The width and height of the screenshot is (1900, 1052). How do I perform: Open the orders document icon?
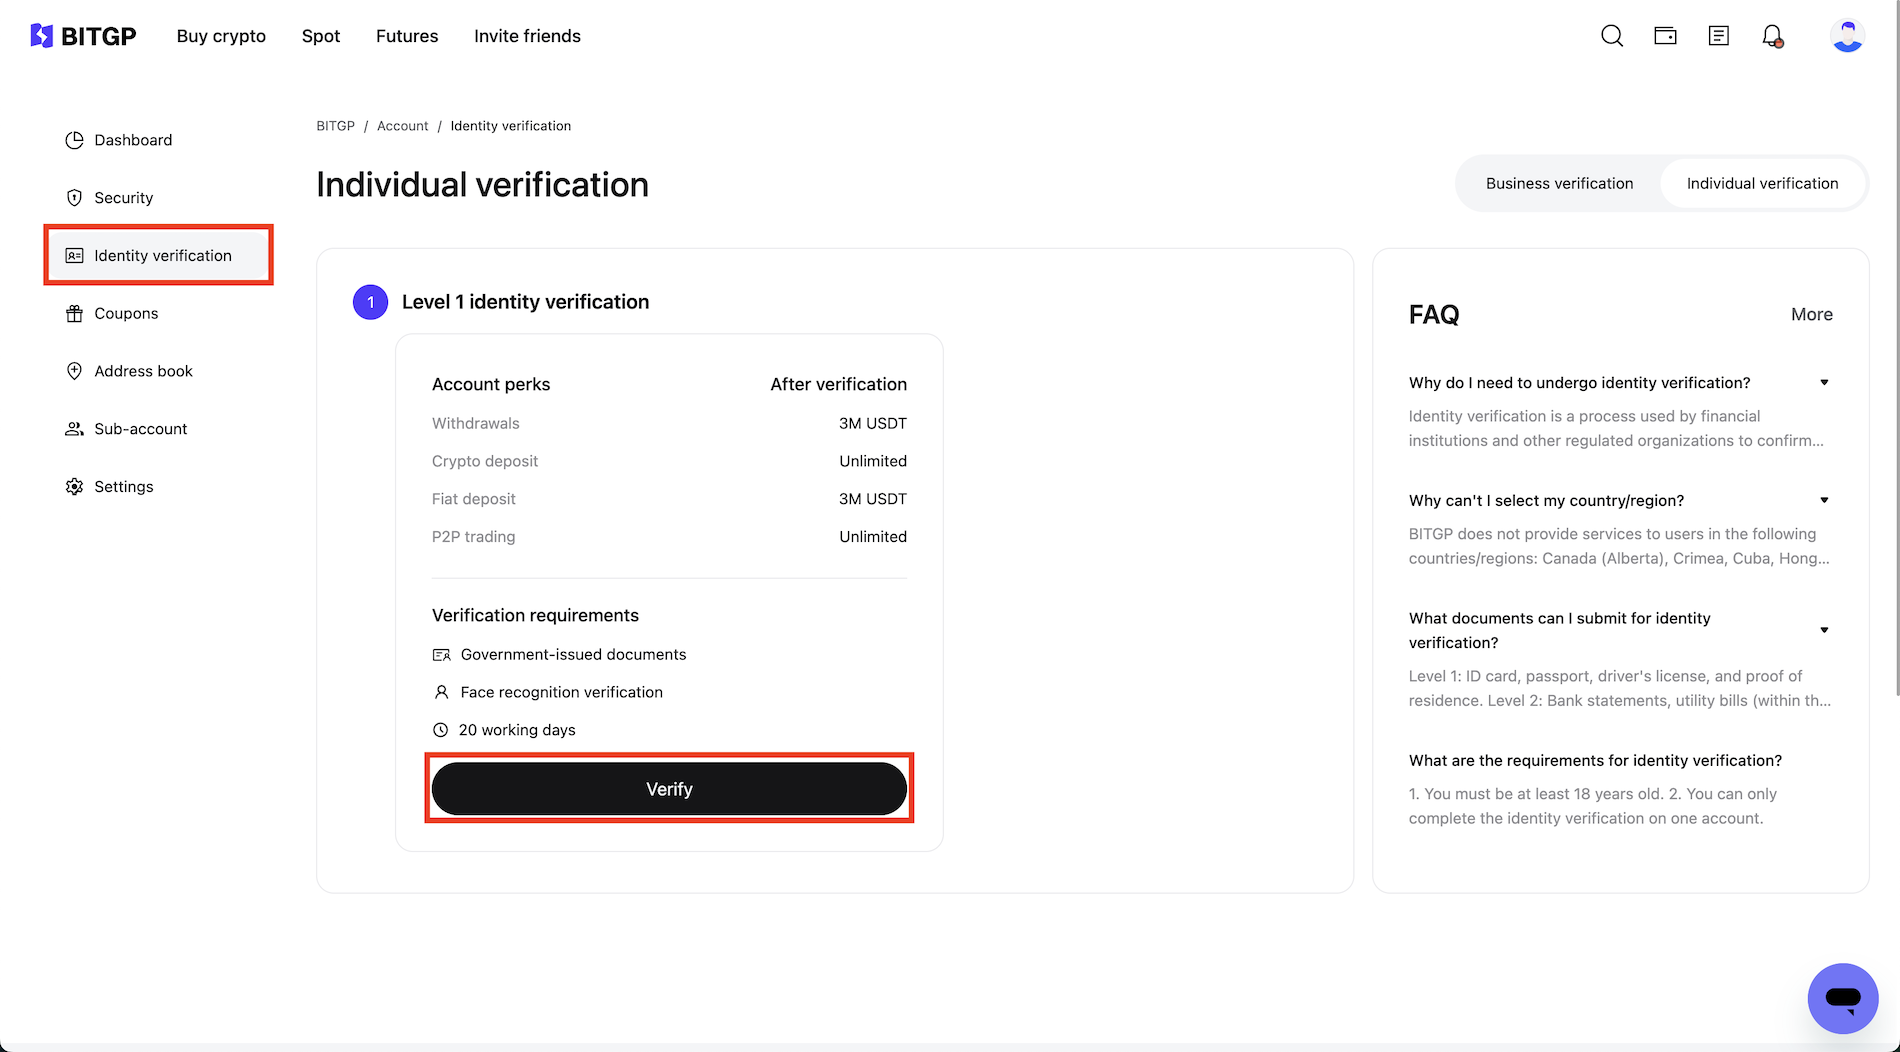tap(1719, 36)
